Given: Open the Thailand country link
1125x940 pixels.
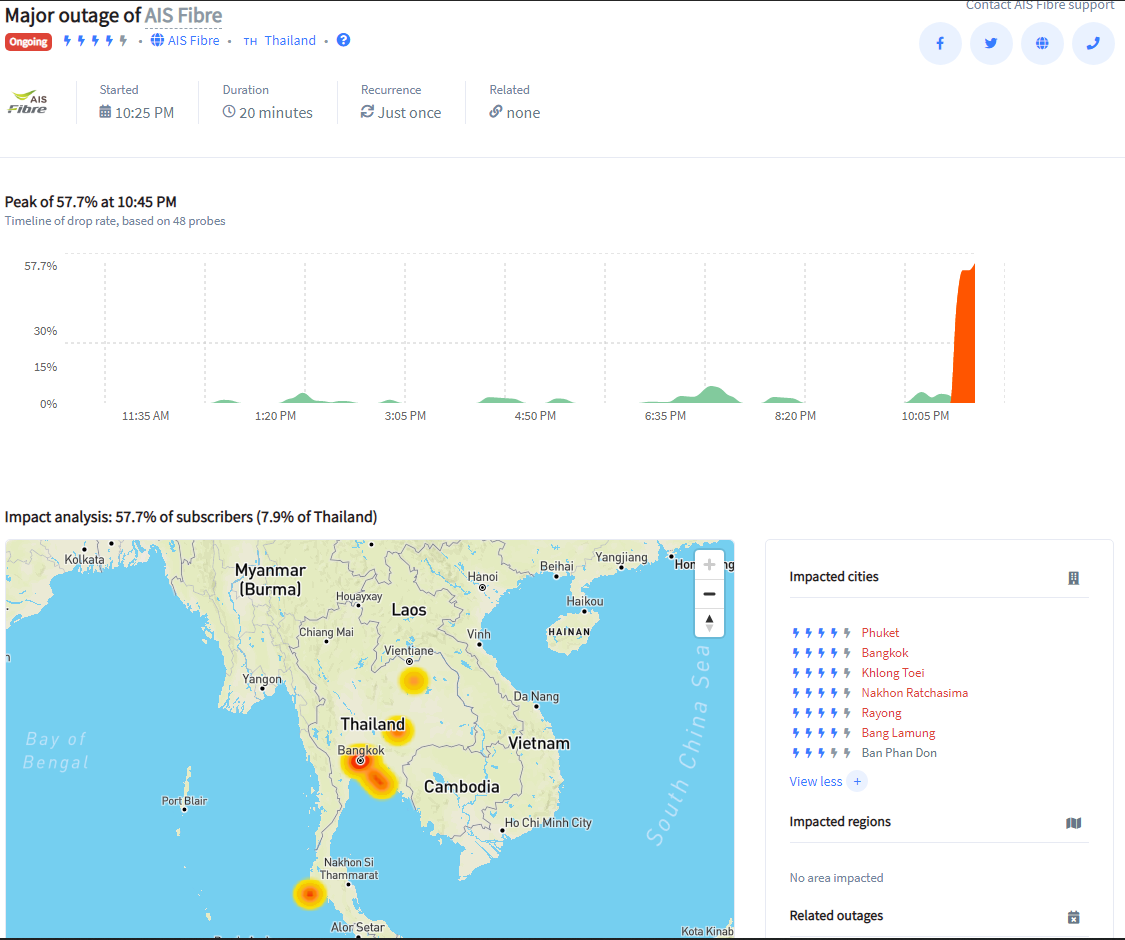Looking at the screenshot, I should pos(290,40).
